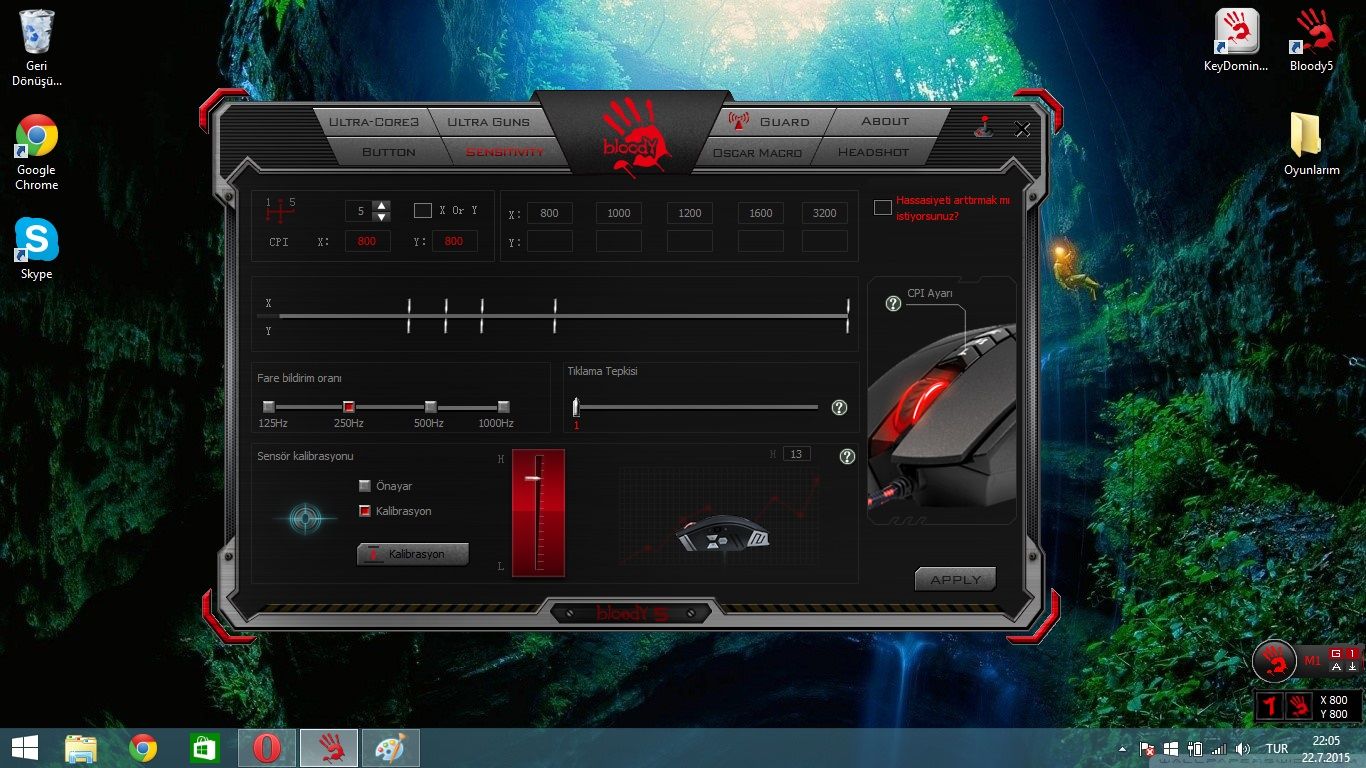Screen dimensions: 1366x768
Task: Select the Kalibrasyon option
Action: click(365, 511)
